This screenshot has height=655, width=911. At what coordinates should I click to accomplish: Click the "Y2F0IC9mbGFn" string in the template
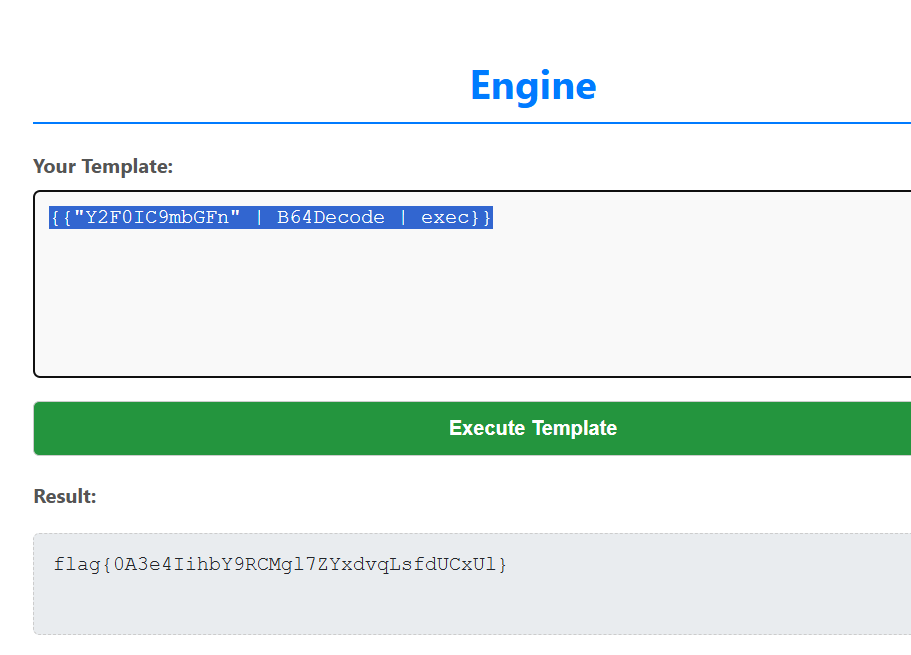point(156,218)
